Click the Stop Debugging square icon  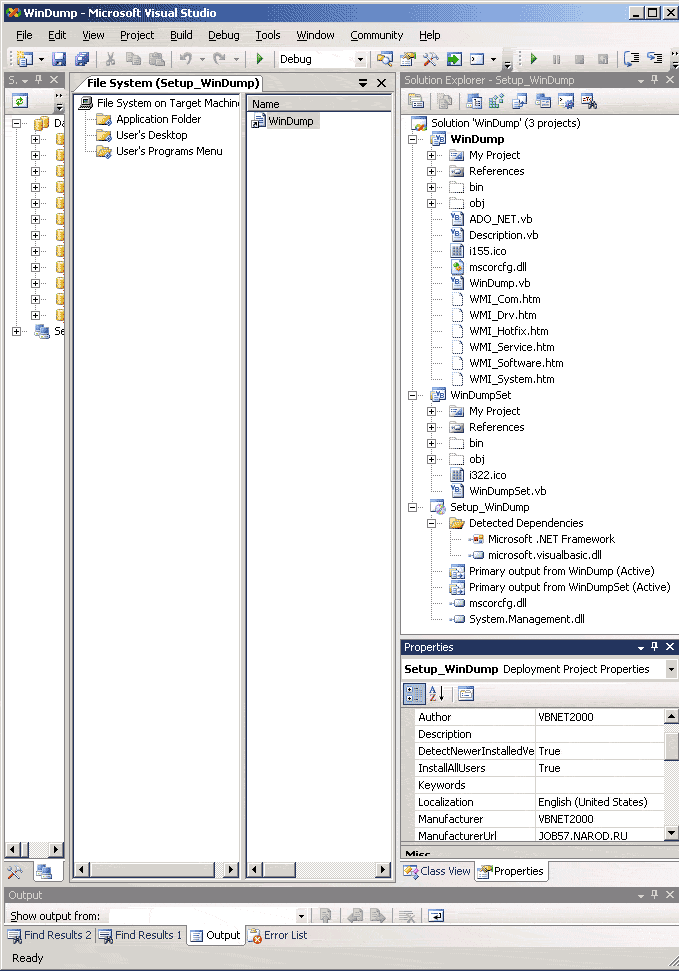(x=579, y=59)
